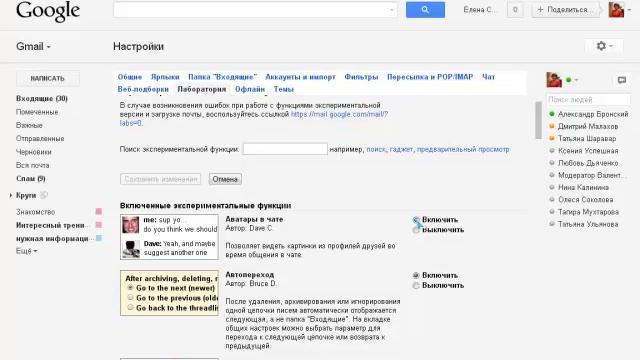Click the НАПИСАТЬ compose button

coord(48,78)
